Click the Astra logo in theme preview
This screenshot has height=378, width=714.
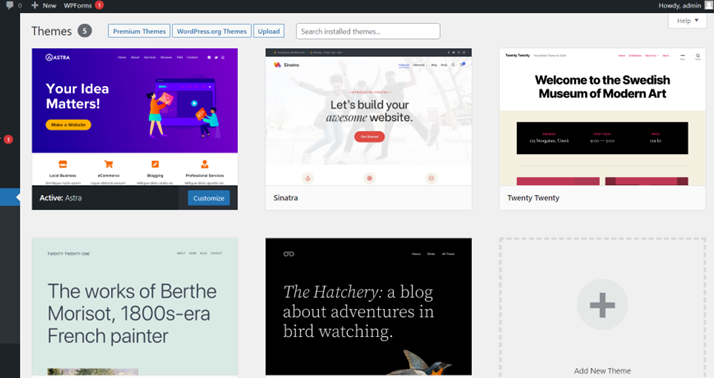click(57, 57)
